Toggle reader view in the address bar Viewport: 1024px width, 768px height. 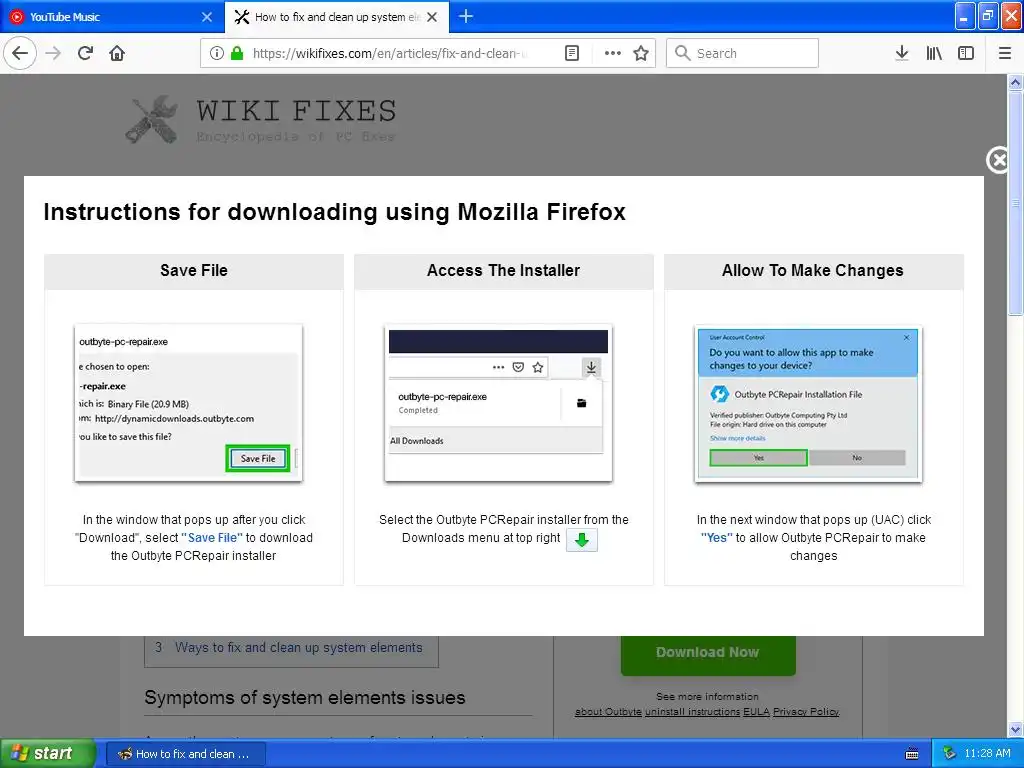coord(571,53)
